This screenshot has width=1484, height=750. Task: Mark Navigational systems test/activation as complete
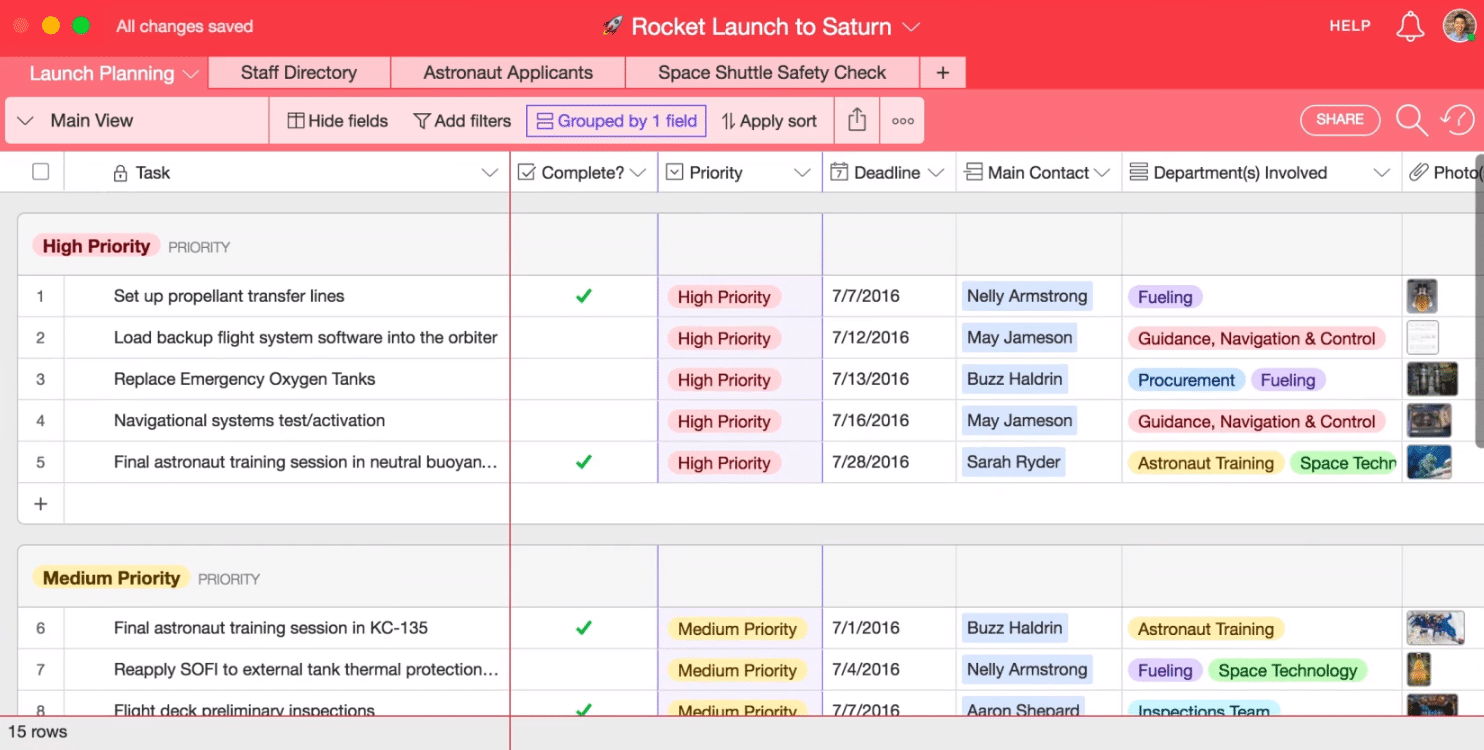[584, 420]
